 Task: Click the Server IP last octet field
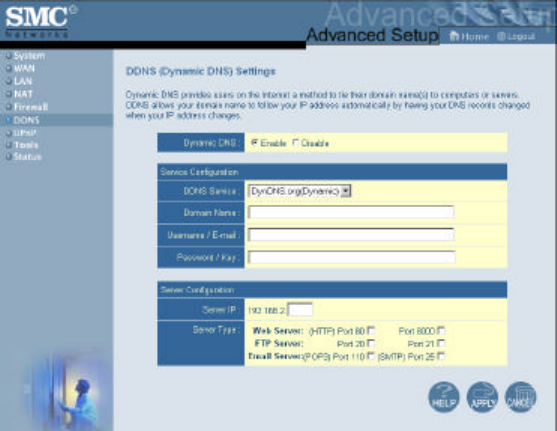pos(300,309)
